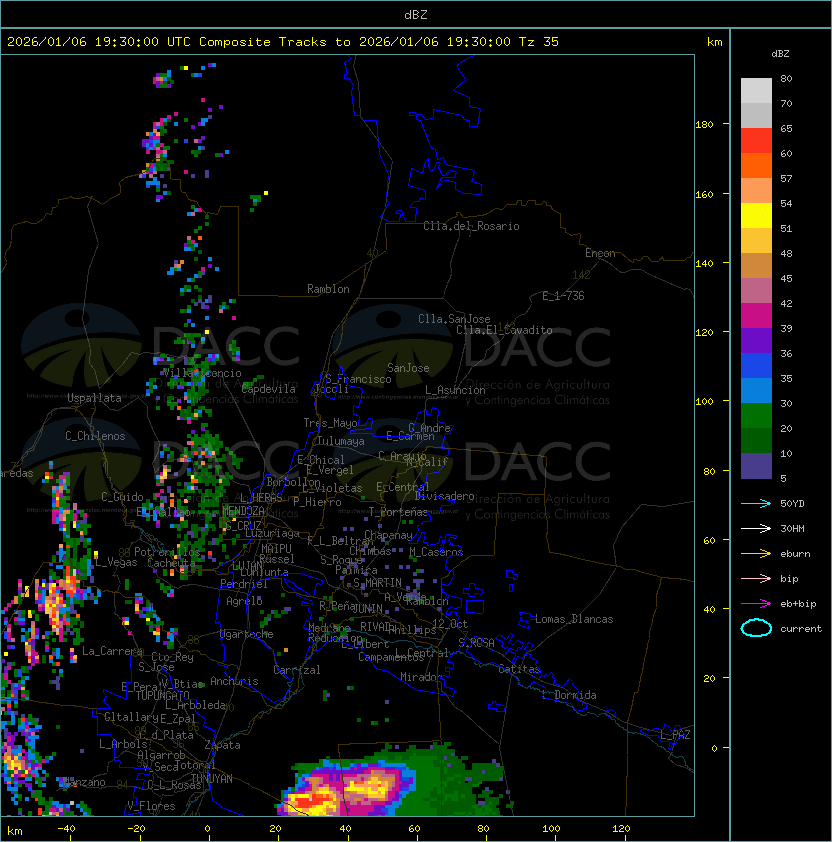Click the 'V_Flores' place label
Image resolution: width=832 pixels, height=842 pixels.
[151, 806]
